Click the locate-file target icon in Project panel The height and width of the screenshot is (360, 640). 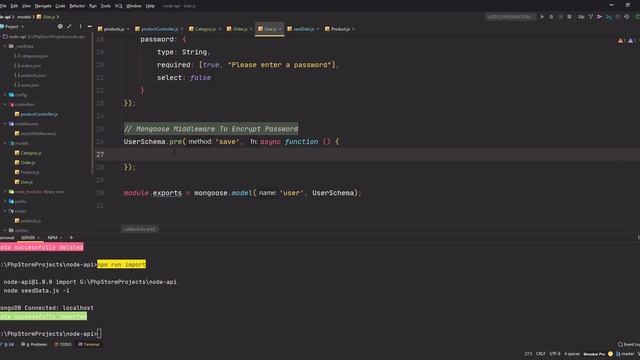[x=60, y=27]
